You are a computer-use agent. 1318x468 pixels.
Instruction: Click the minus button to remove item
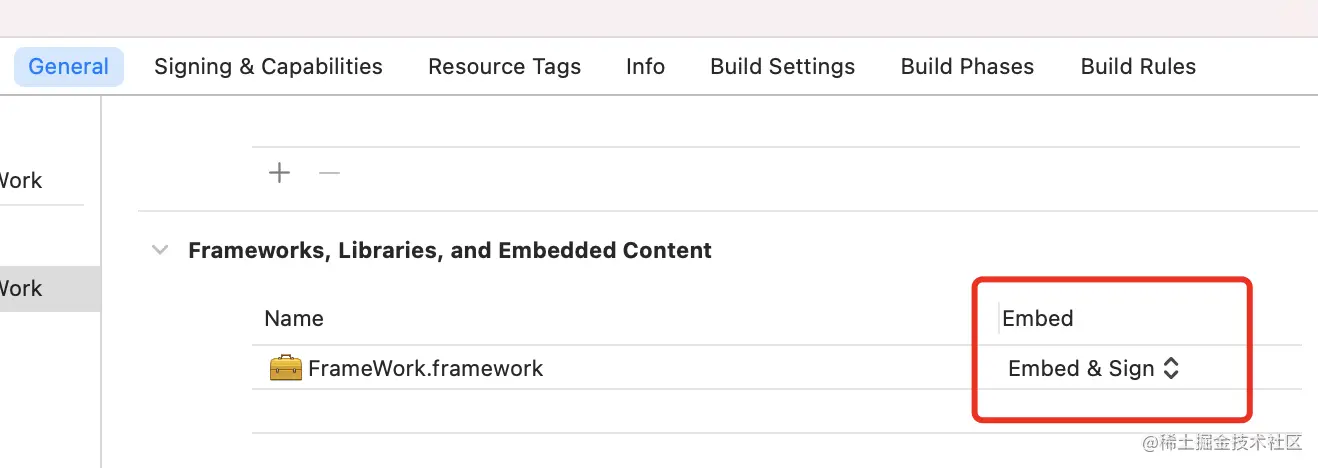pyautogui.click(x=329, y=173)
